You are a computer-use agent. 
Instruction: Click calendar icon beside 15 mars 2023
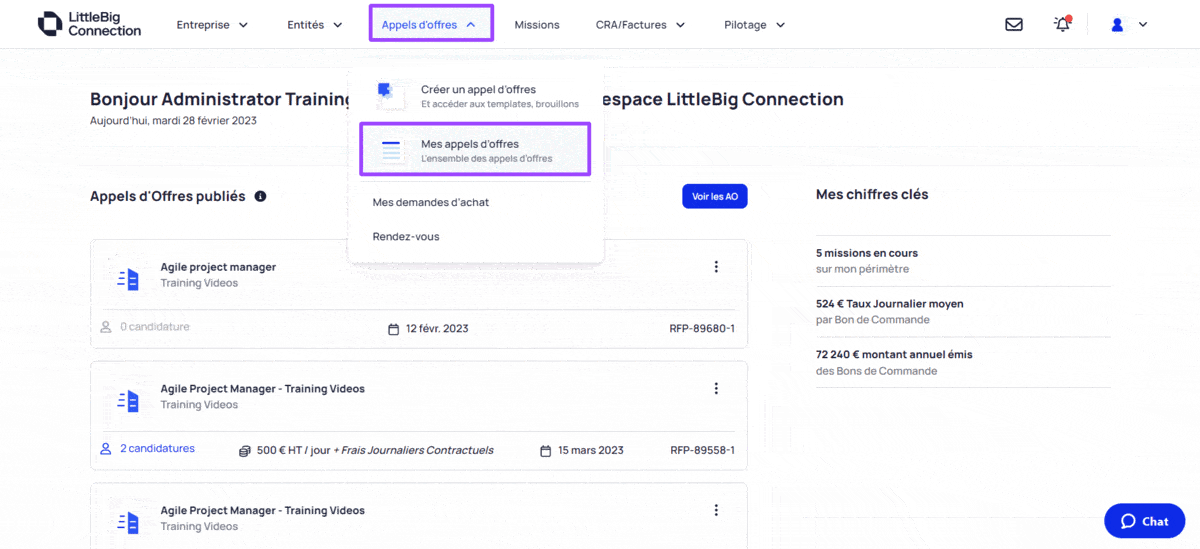pyautogui.click(x=546, y=450)
